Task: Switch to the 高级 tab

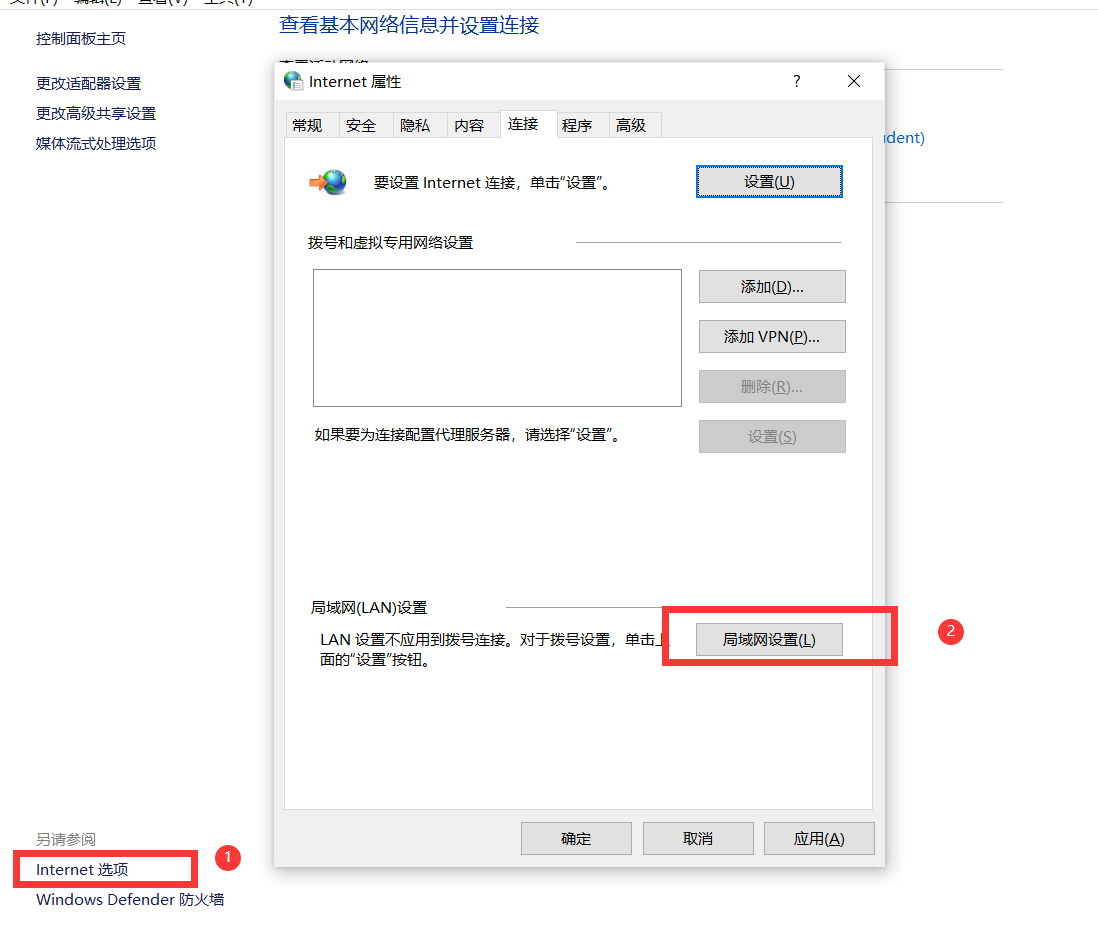Action: coord(634,125)
